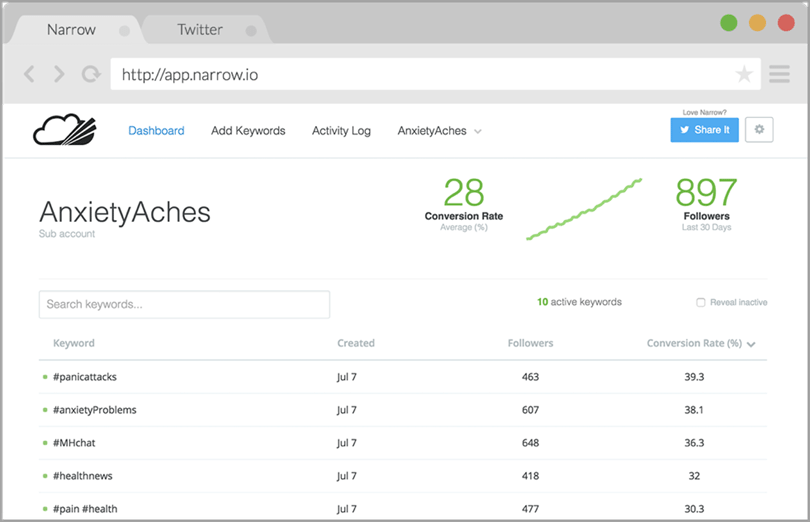The width and height of the screenshot is (810, 522).
Task: Sort by Conversion Rate column arrow
Action: (751, 344)
